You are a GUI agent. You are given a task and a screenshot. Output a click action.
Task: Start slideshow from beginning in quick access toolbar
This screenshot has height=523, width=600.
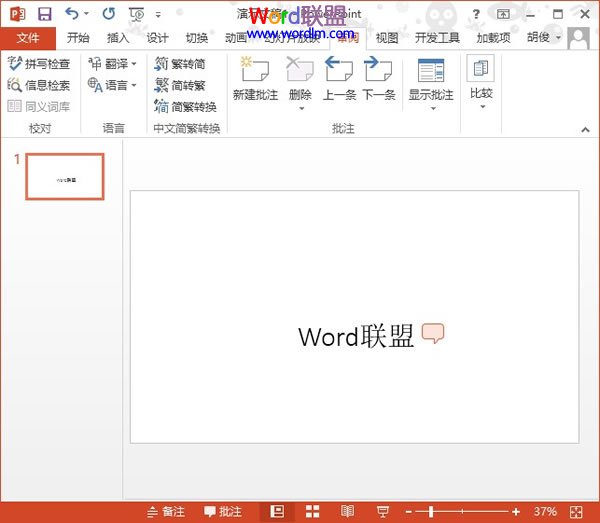pos(137,15)
